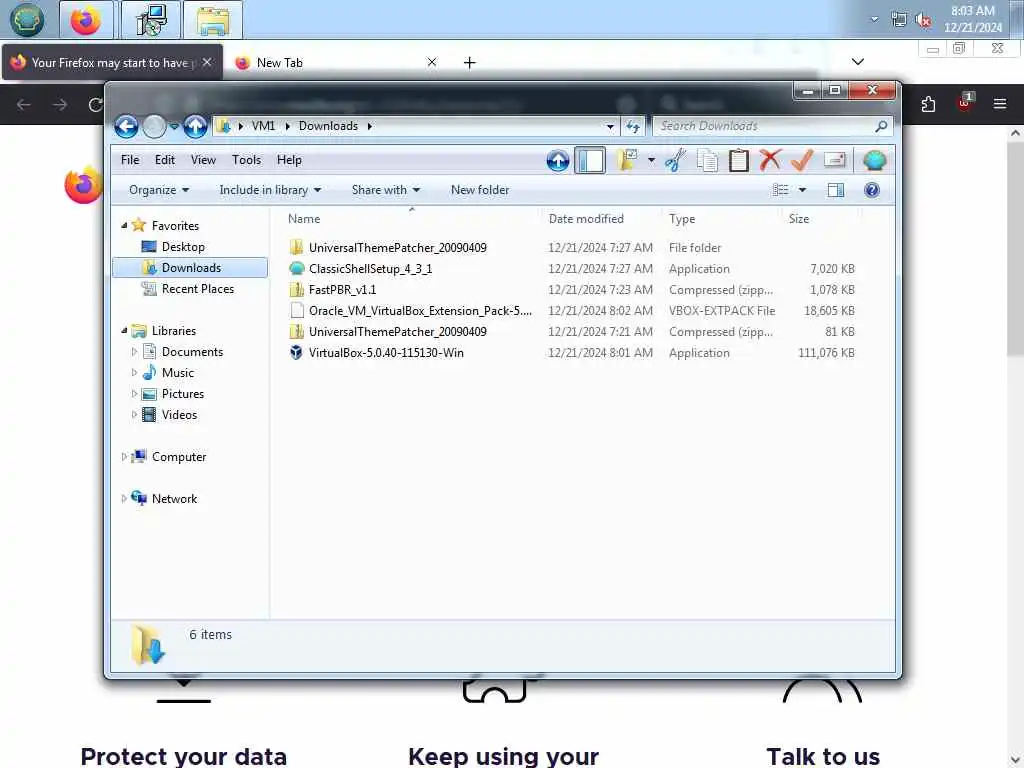
Task: Click the Downloads breadcrumb in address bar
Action: [328, 126]
